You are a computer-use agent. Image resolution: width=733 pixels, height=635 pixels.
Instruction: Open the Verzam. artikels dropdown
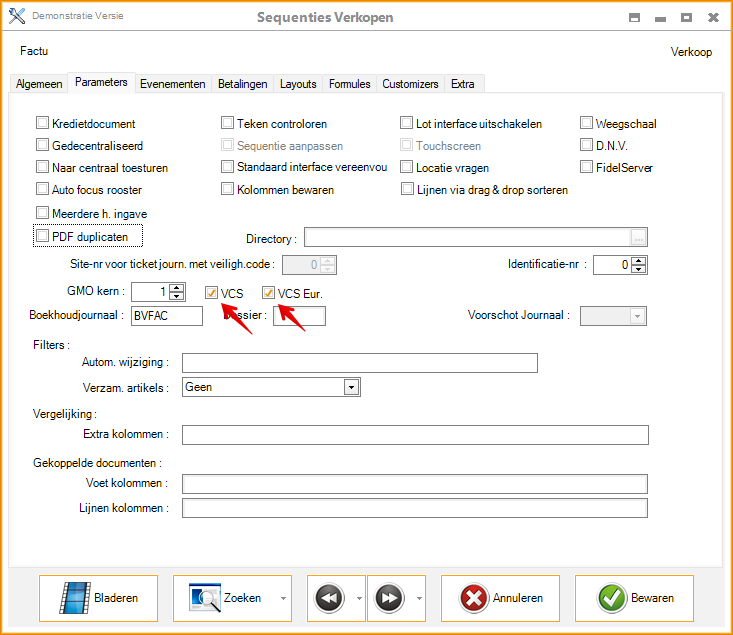coord(351,387)
